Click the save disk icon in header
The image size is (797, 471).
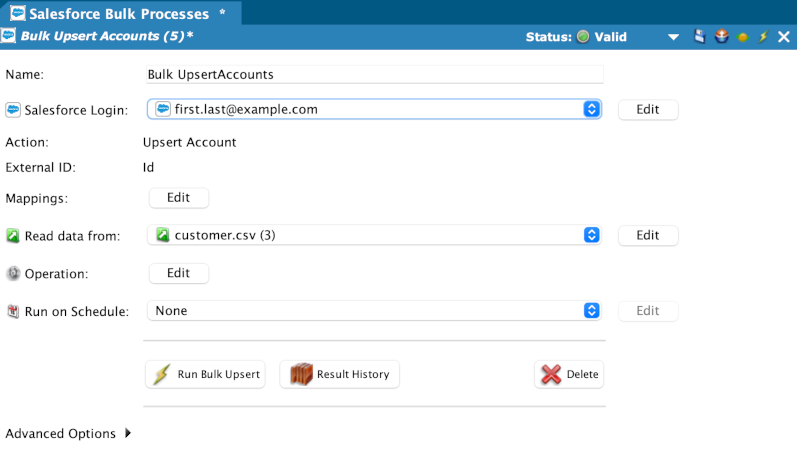701,37
